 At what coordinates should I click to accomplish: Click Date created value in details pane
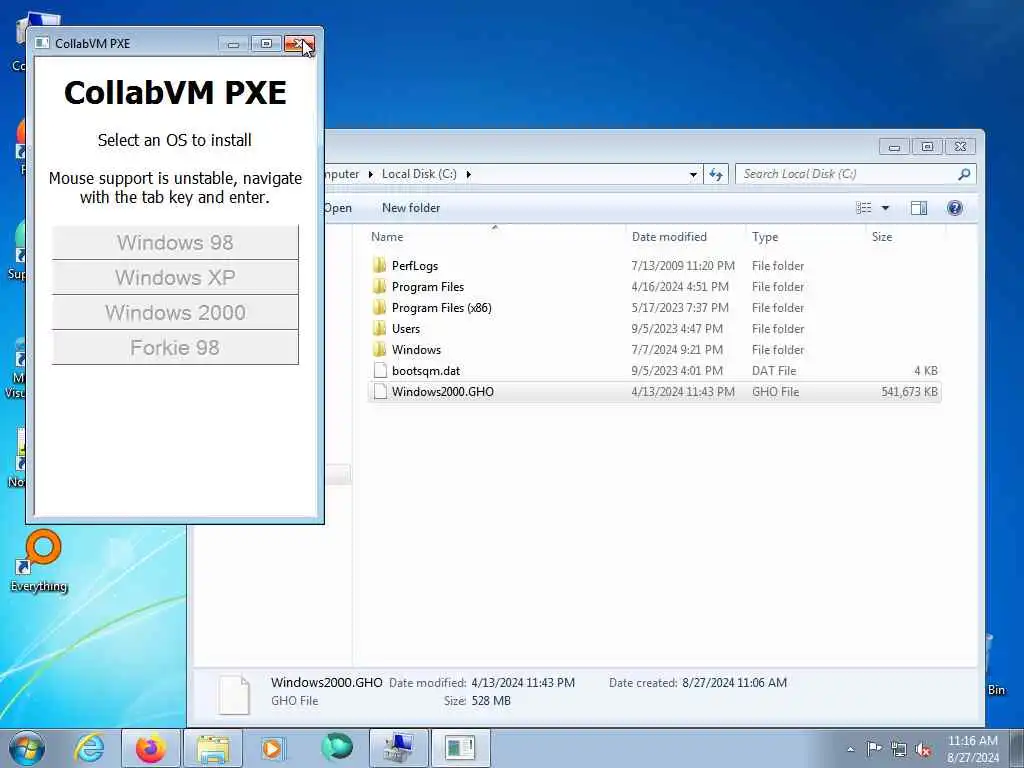pos(734,682)
